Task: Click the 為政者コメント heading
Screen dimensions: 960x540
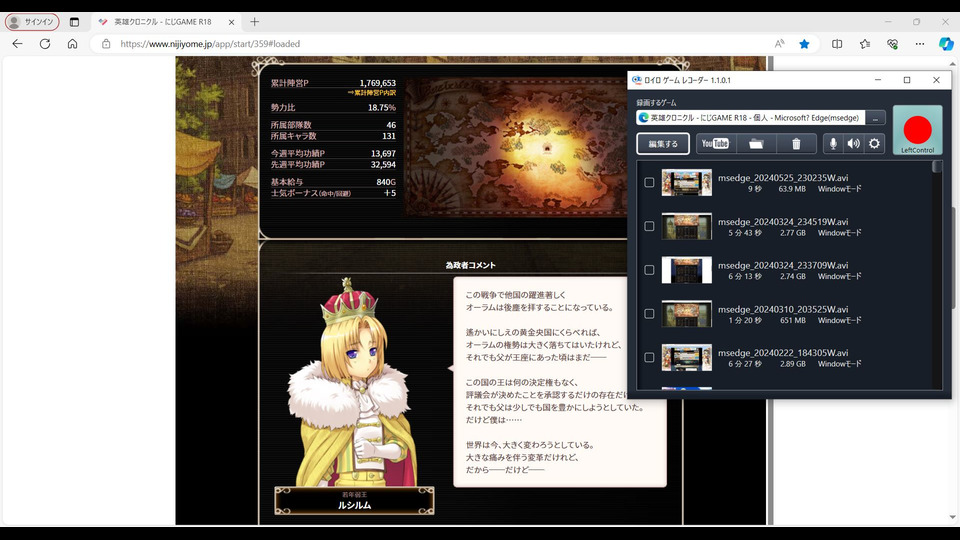Action: (x=470, y=265)
